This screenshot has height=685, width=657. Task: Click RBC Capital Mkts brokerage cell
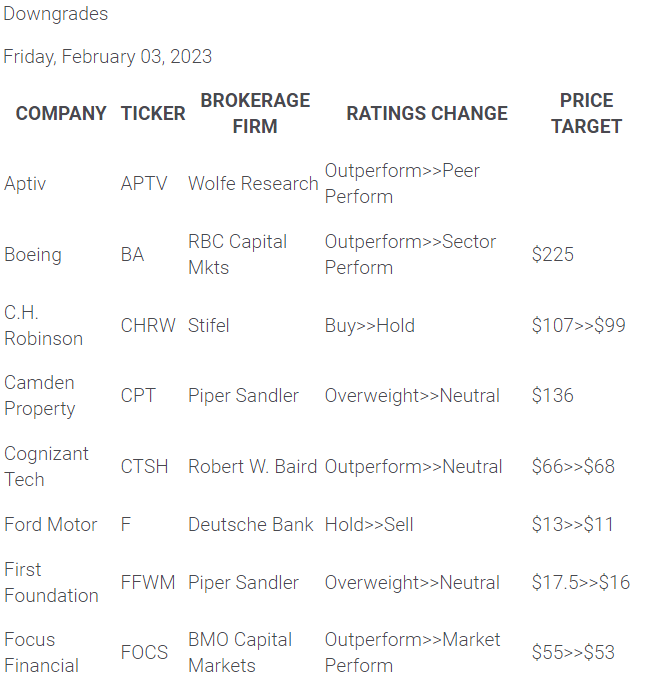(x=237, y=255)
